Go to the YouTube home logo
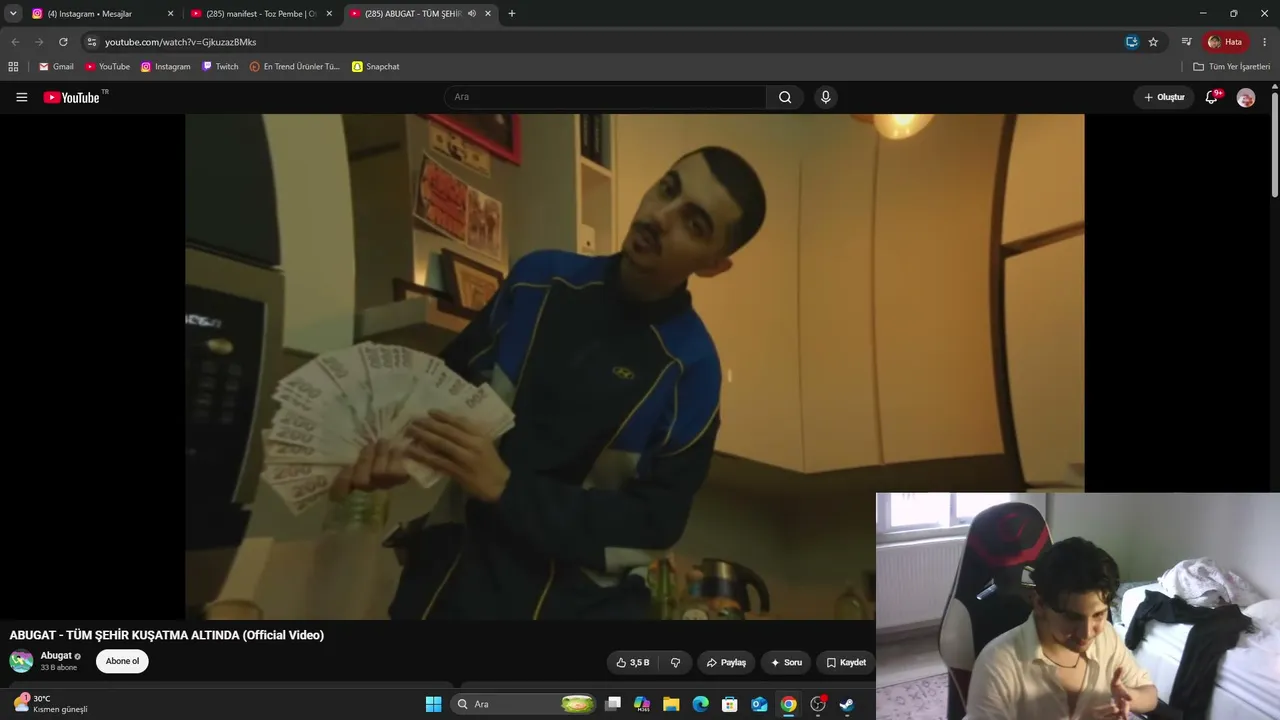1280x720 pixels. [72, 97]
